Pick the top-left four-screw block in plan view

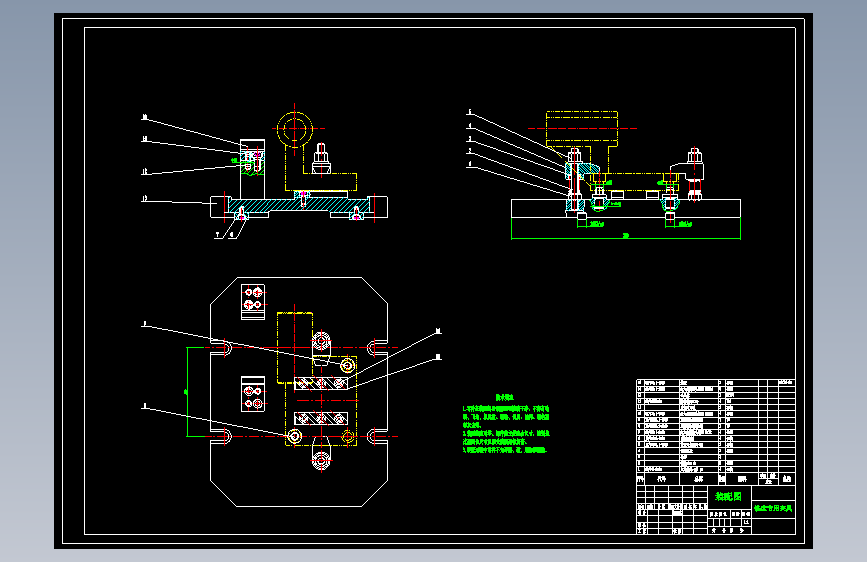tap(253, 301)
